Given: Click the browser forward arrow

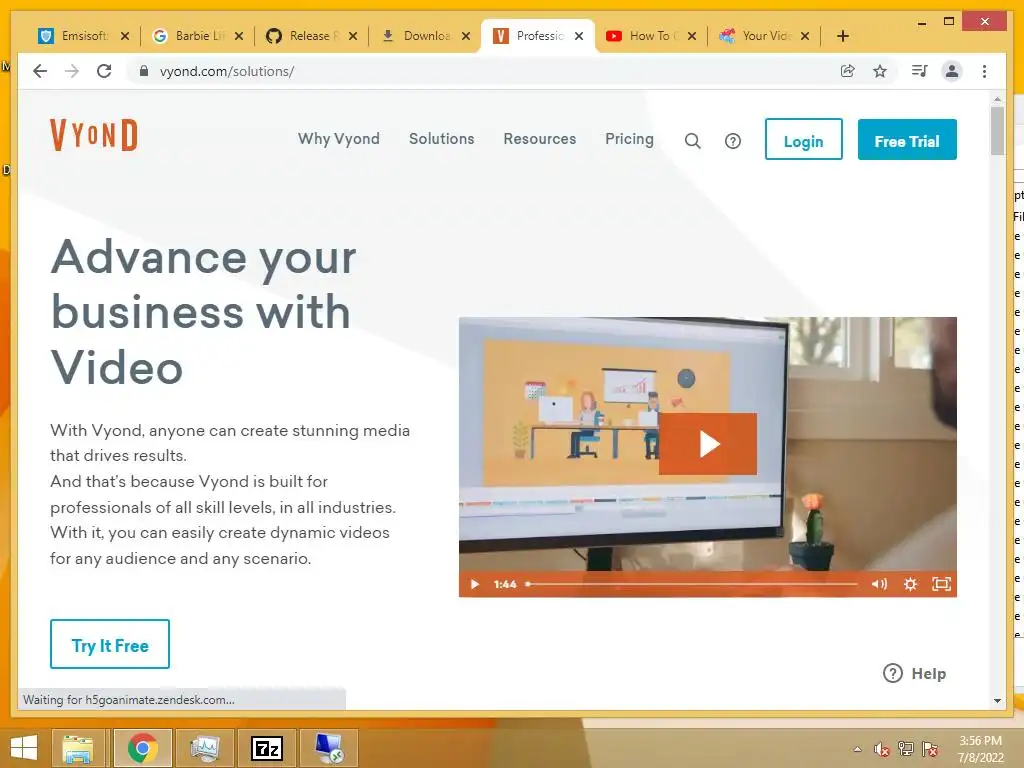Looking at the screenshot, I should [x=72, y=71].
